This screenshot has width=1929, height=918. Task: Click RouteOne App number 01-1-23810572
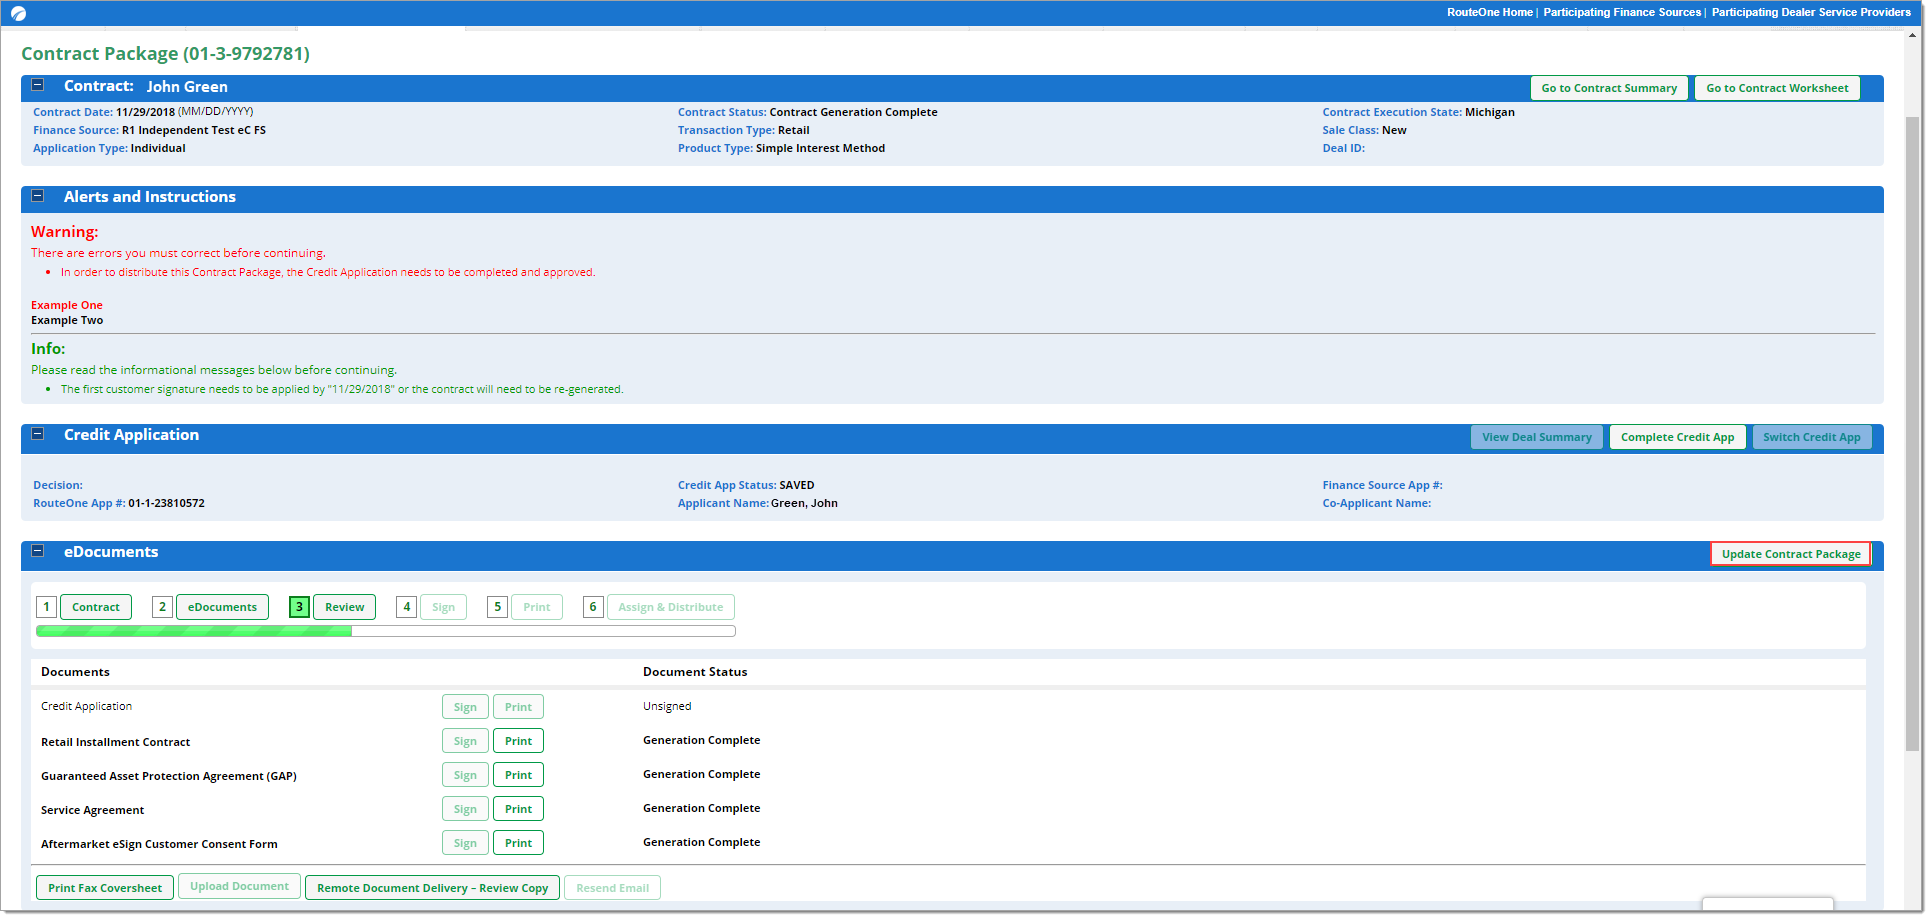pyautogui.click(x=166, y=503)
